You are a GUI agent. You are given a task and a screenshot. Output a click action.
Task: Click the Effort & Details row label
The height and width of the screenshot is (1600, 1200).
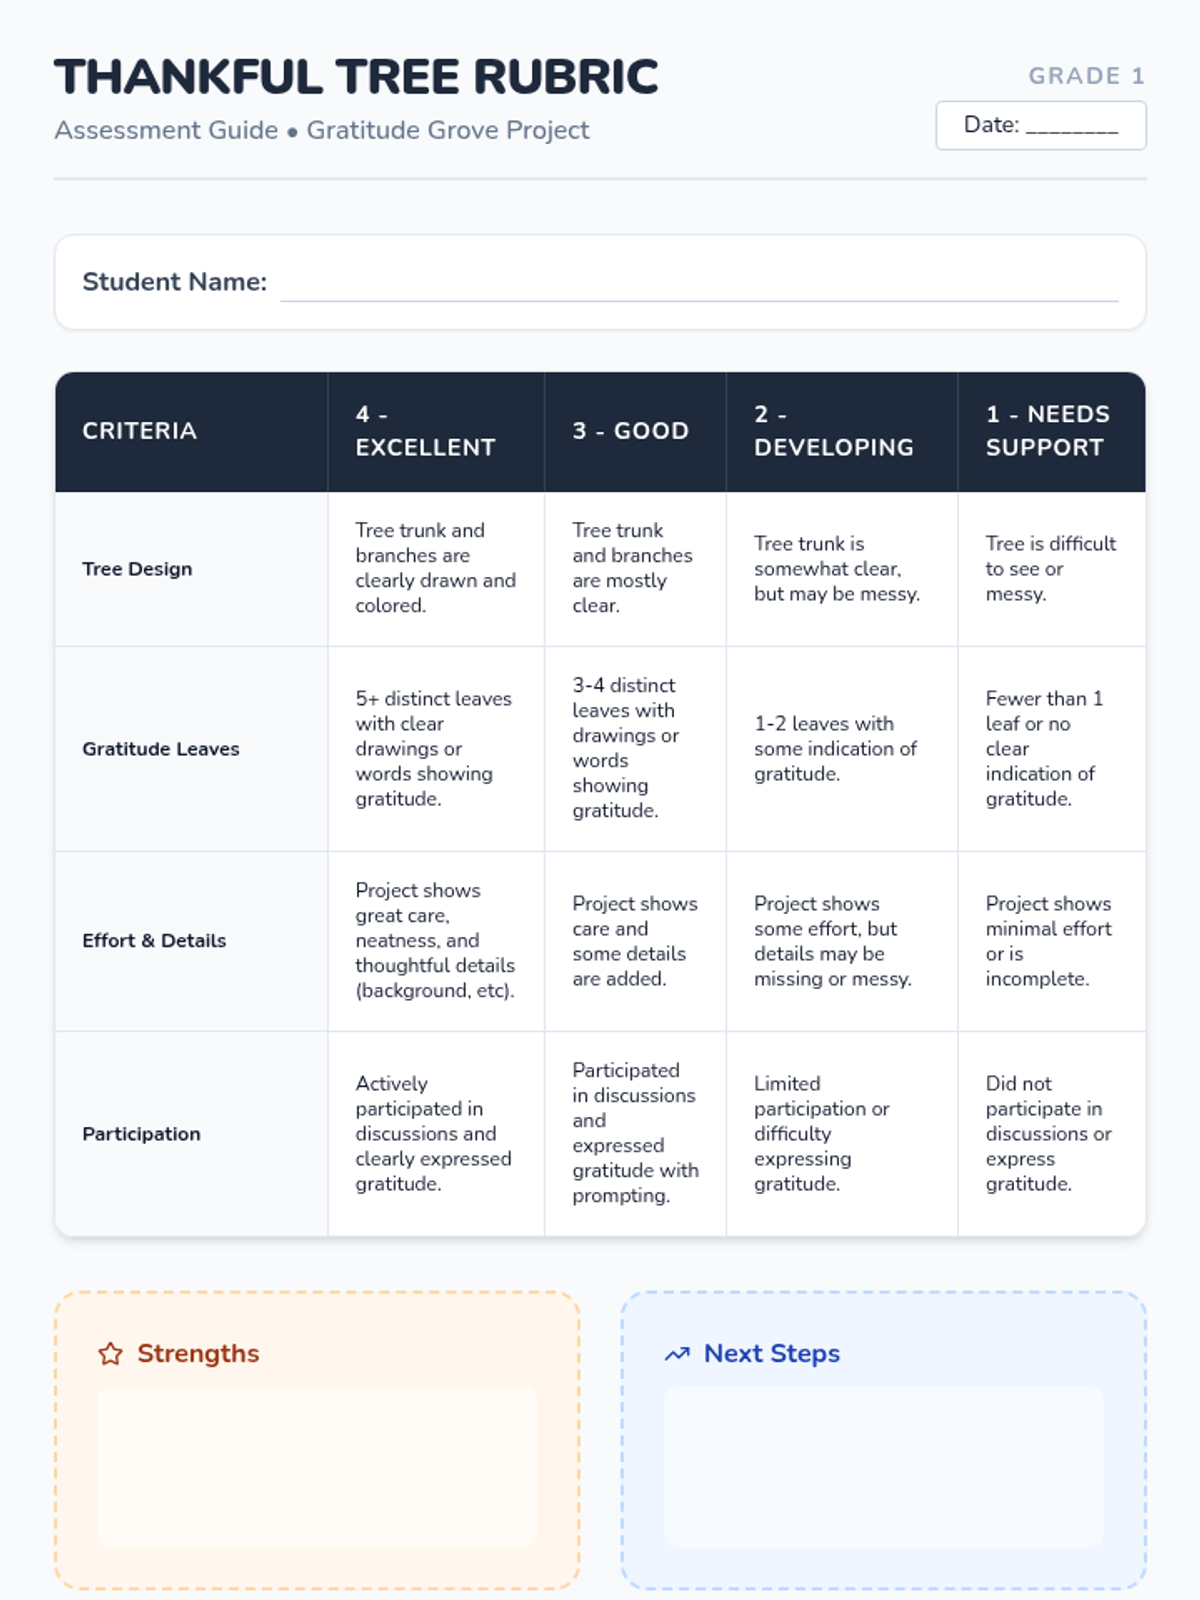154,941
